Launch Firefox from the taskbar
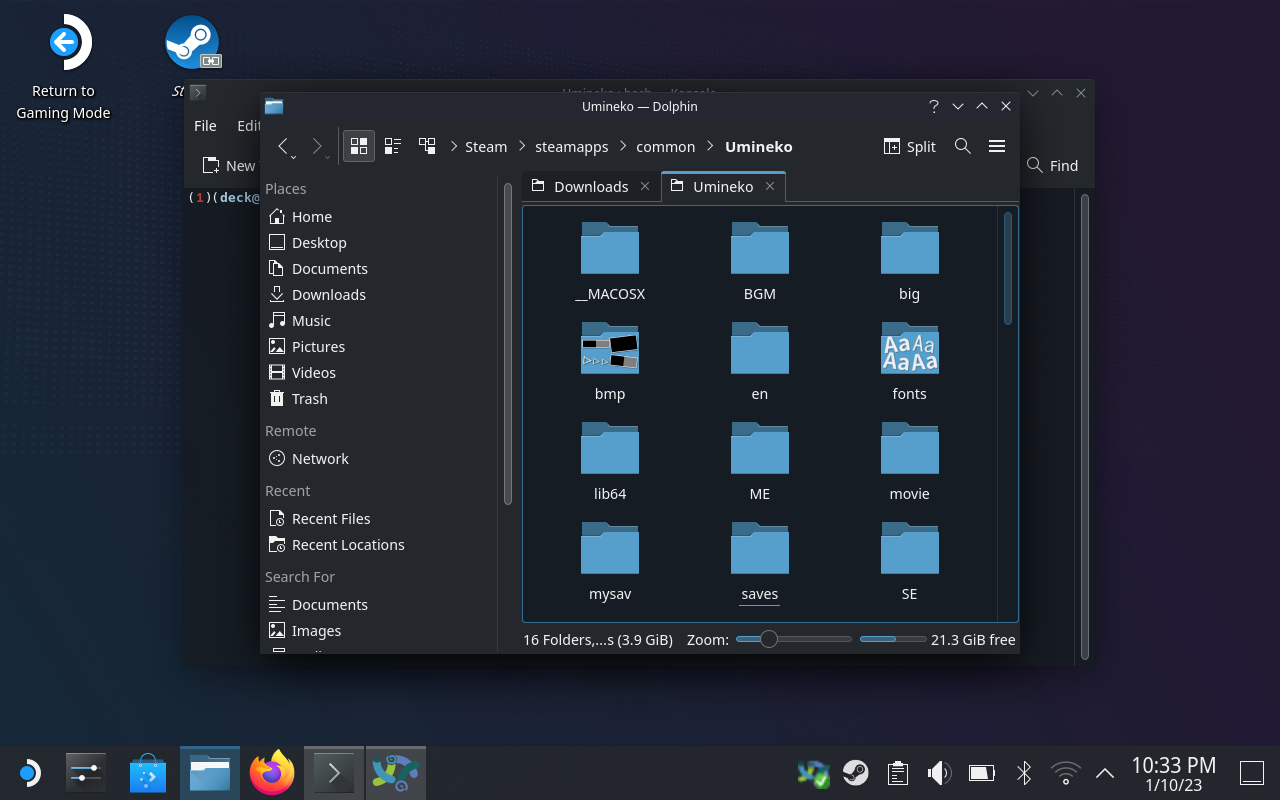Image resolution: width=1280 pixels, height=800 pixels. point(271,773)
